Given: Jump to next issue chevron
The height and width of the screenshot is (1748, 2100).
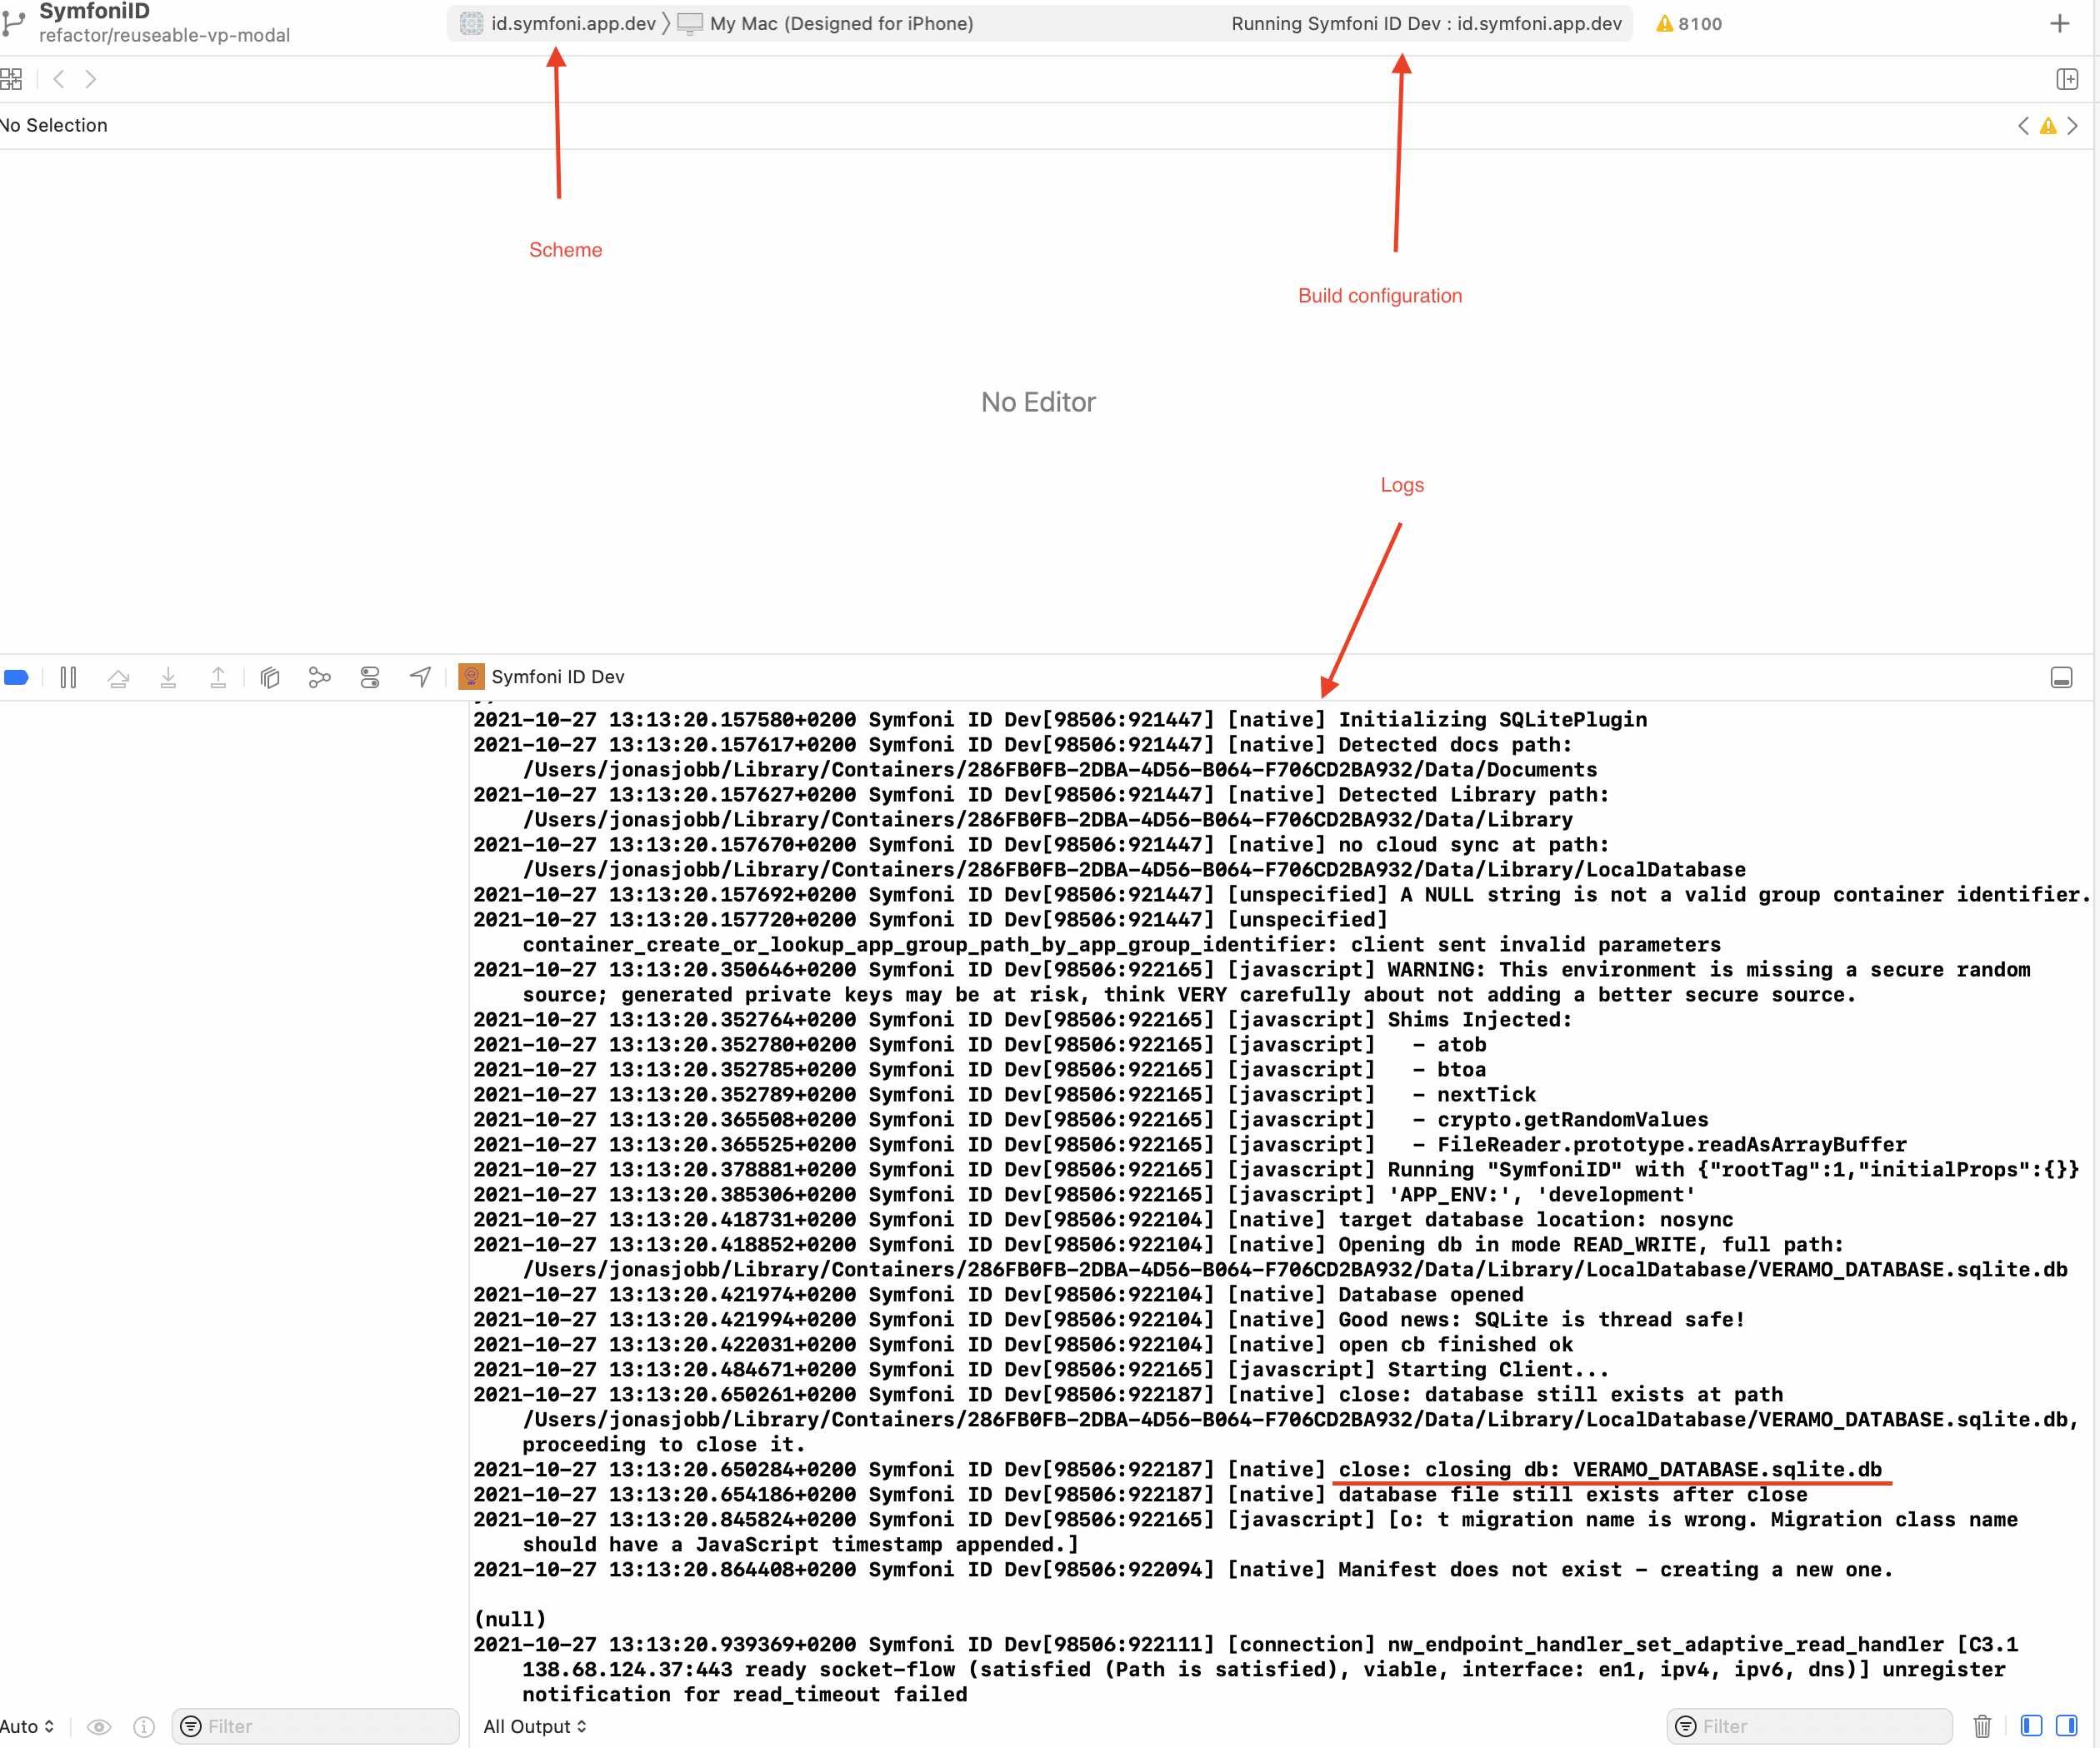Looking at the screenshot, I should coord(2072,126).
